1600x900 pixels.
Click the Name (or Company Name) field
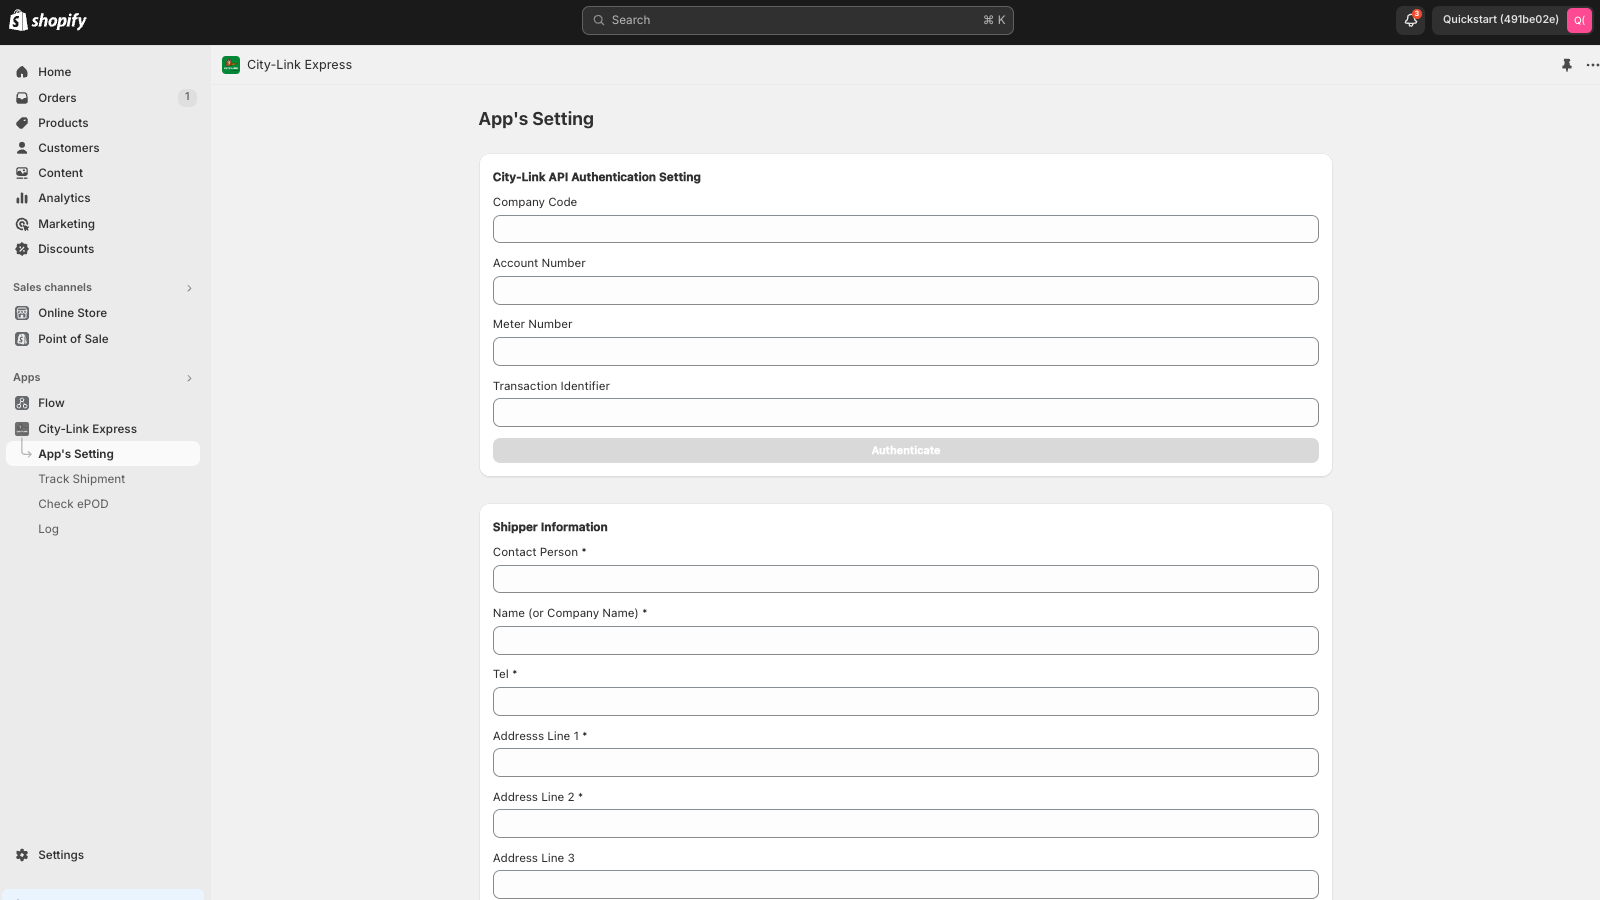(905, 640)
